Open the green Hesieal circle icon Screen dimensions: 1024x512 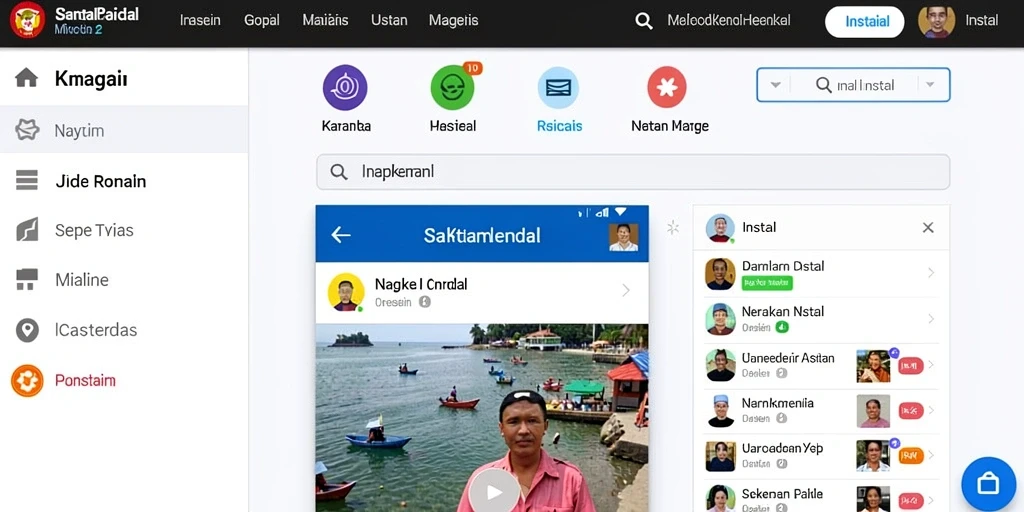tap(452, 88)
